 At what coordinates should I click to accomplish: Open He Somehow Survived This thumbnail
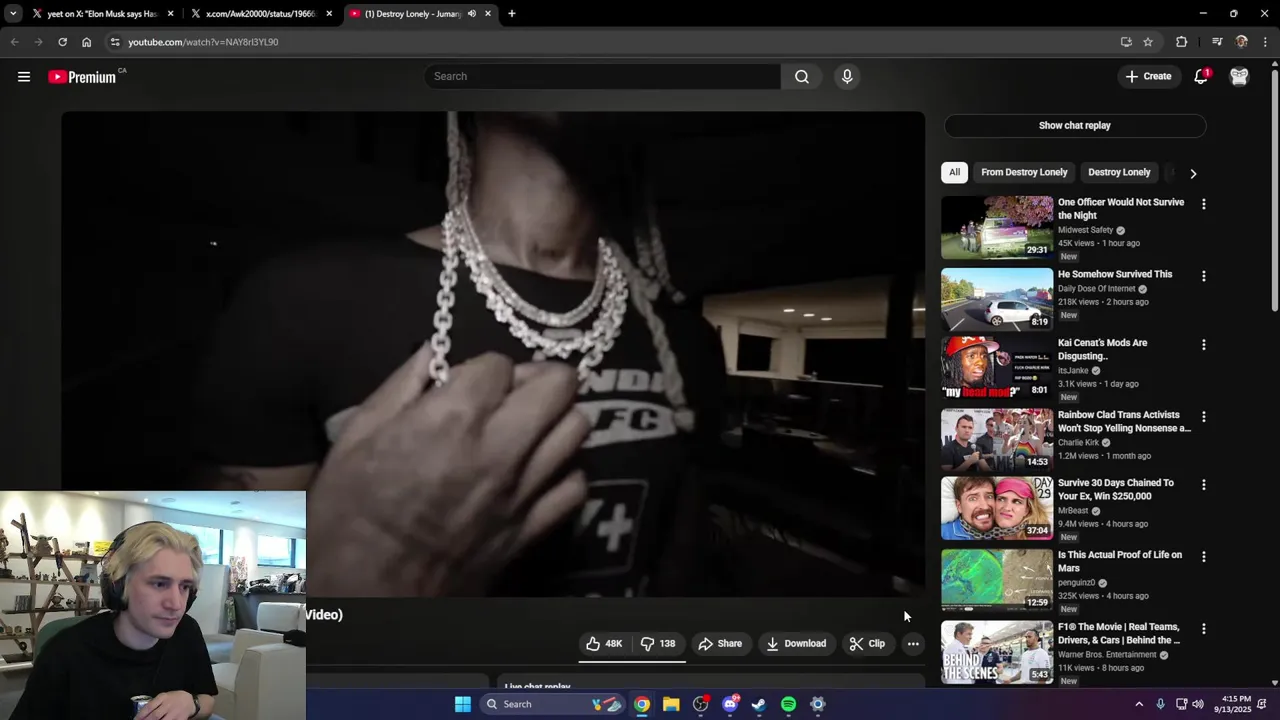coord(997,299)
